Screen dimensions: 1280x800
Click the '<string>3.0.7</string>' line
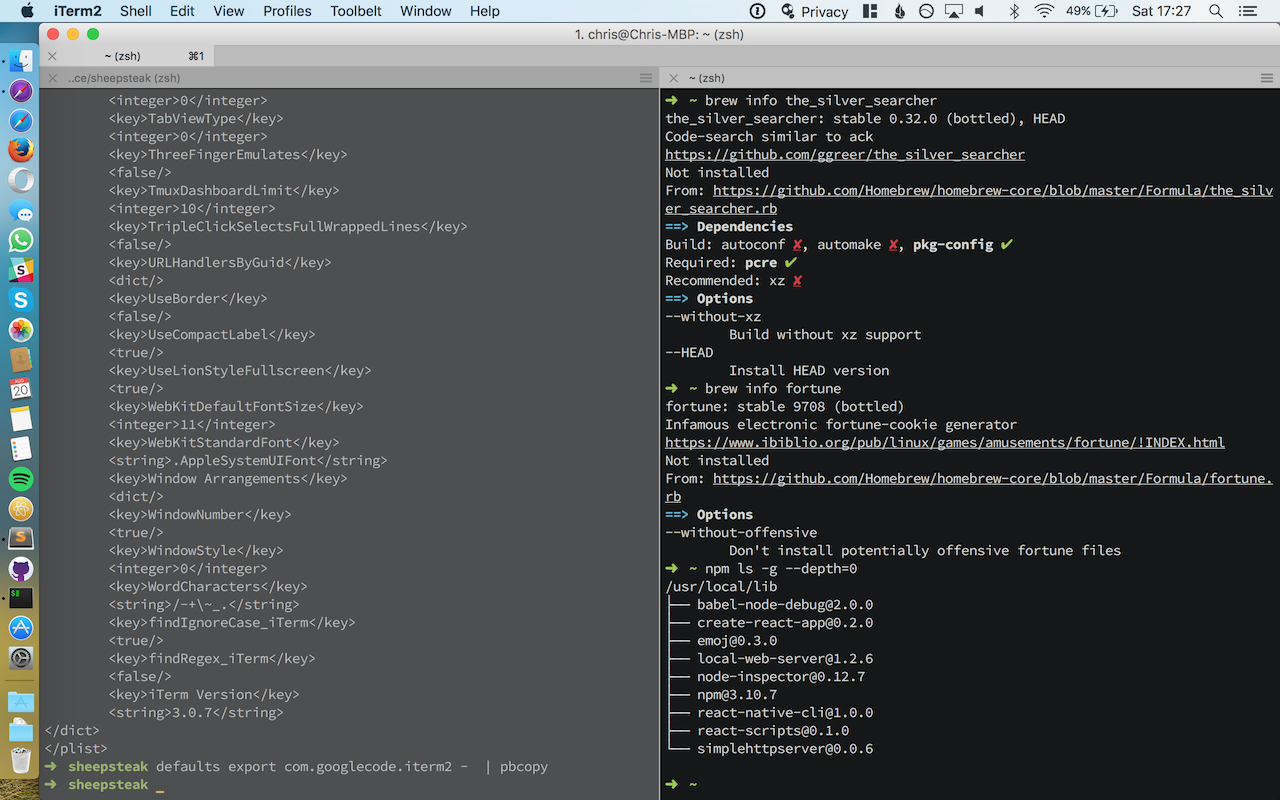(196, 713)
